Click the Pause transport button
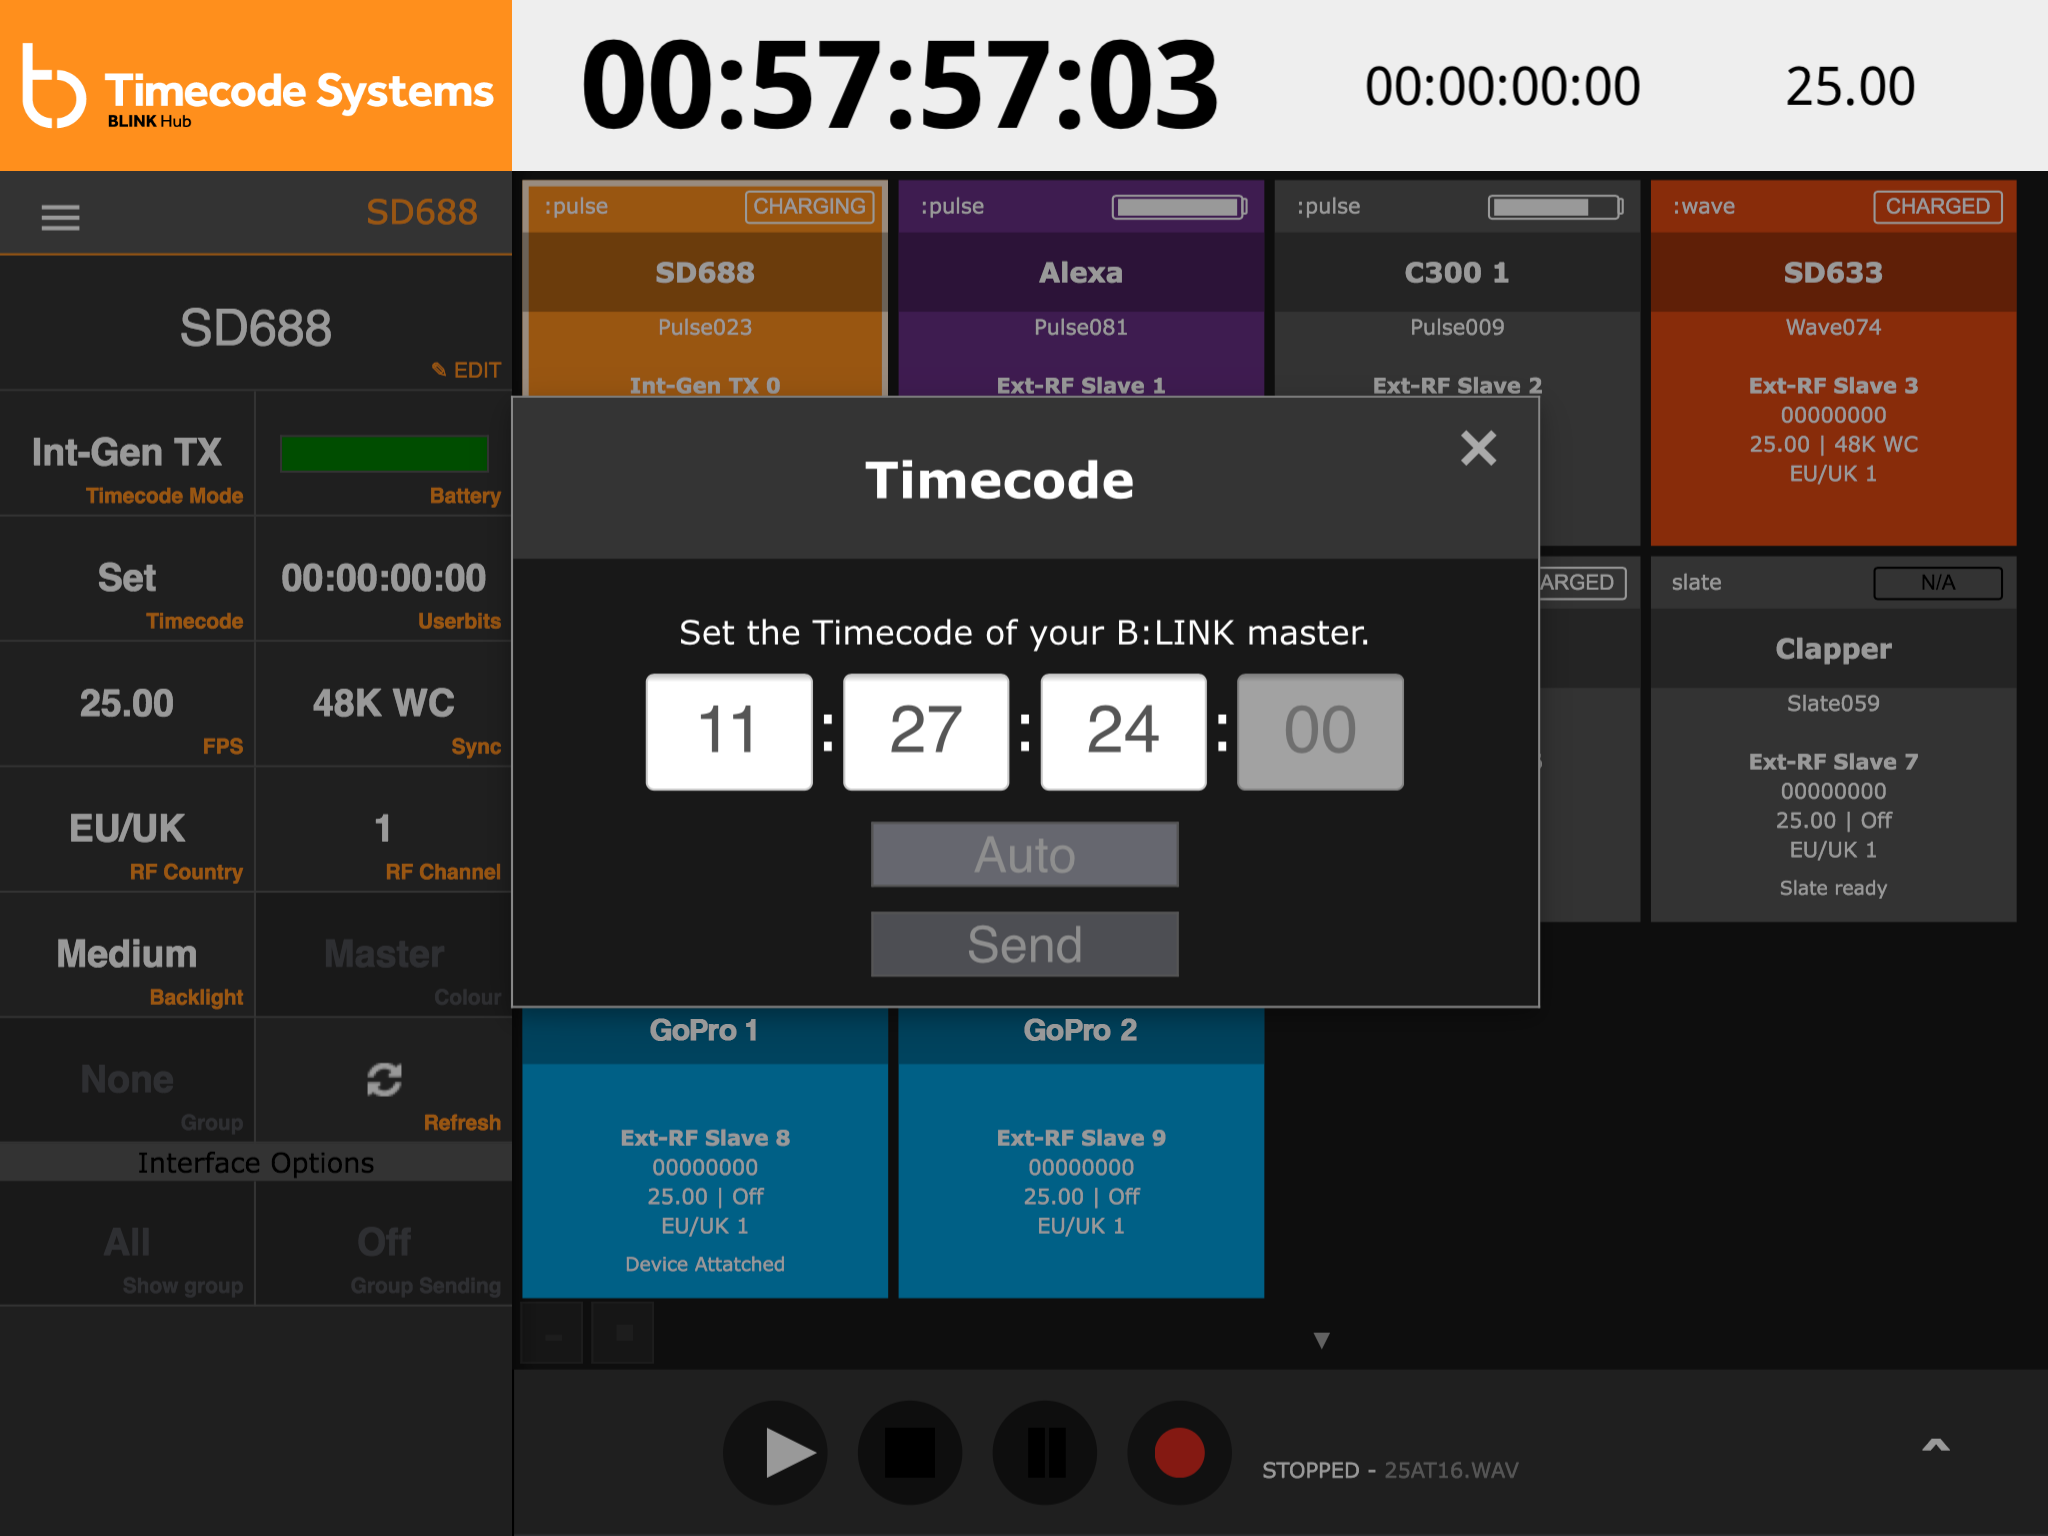 [x=1045, y=1452]
